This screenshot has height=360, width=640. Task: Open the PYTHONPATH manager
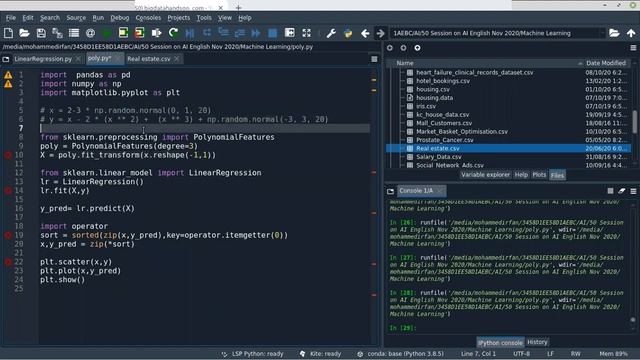pyautogui.click(x=348, y=33)
